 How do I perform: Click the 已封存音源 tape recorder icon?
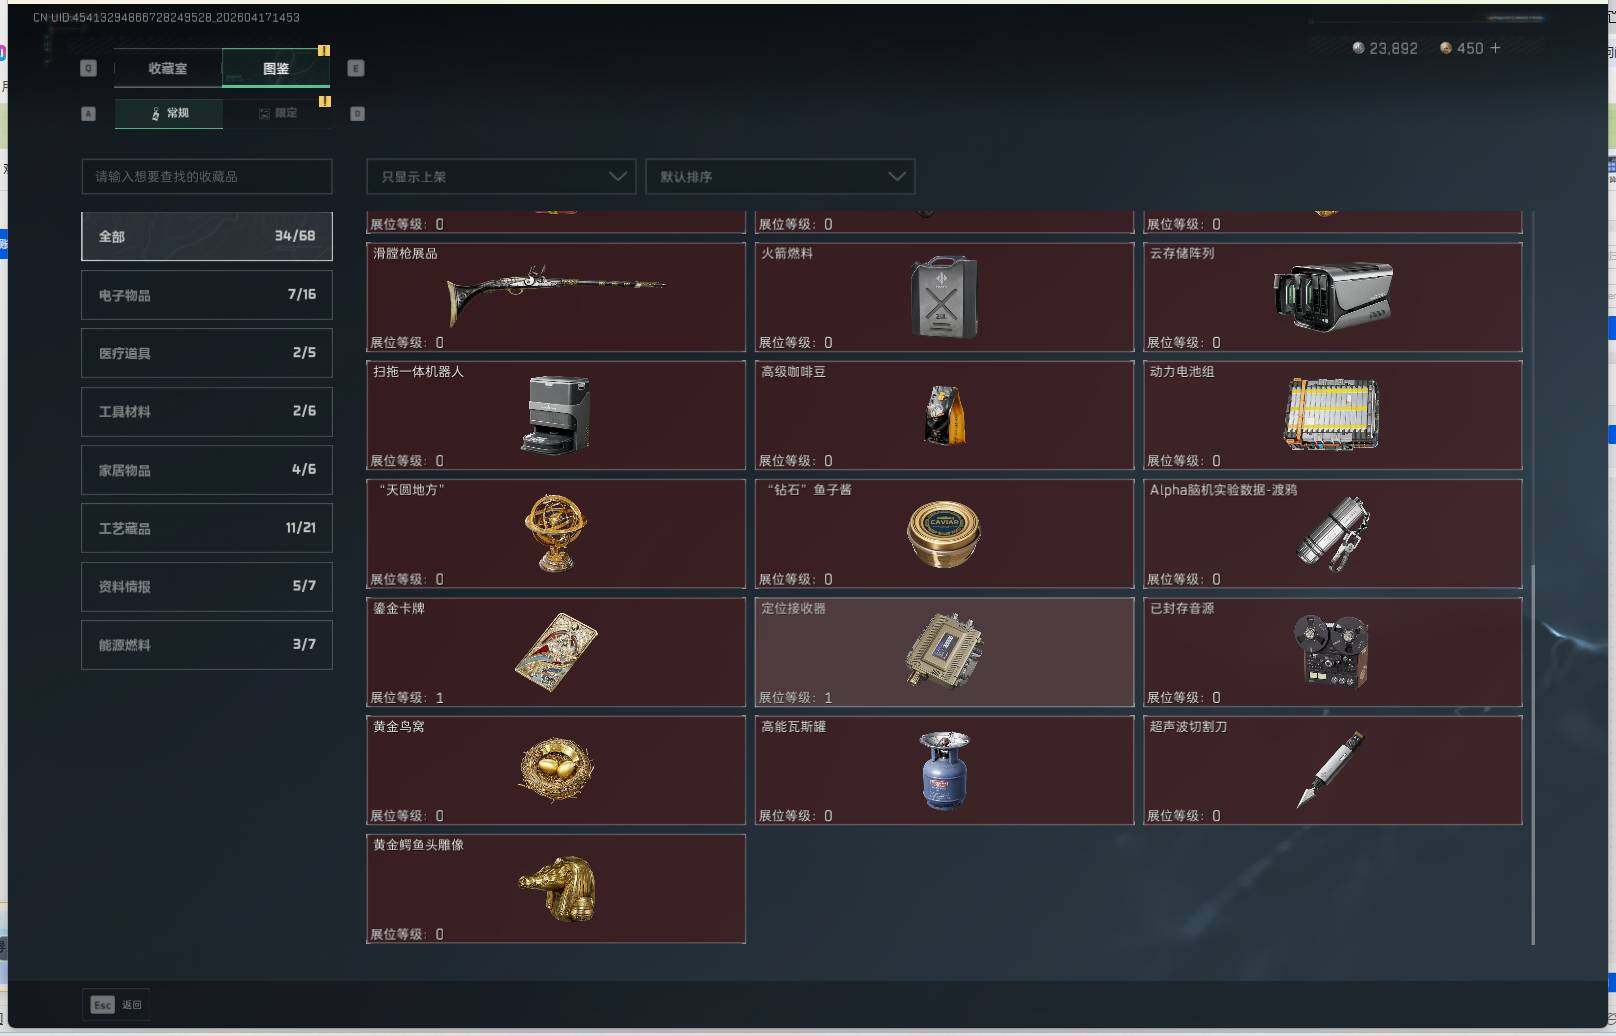pyautogui.click(x=1332, y=651)
